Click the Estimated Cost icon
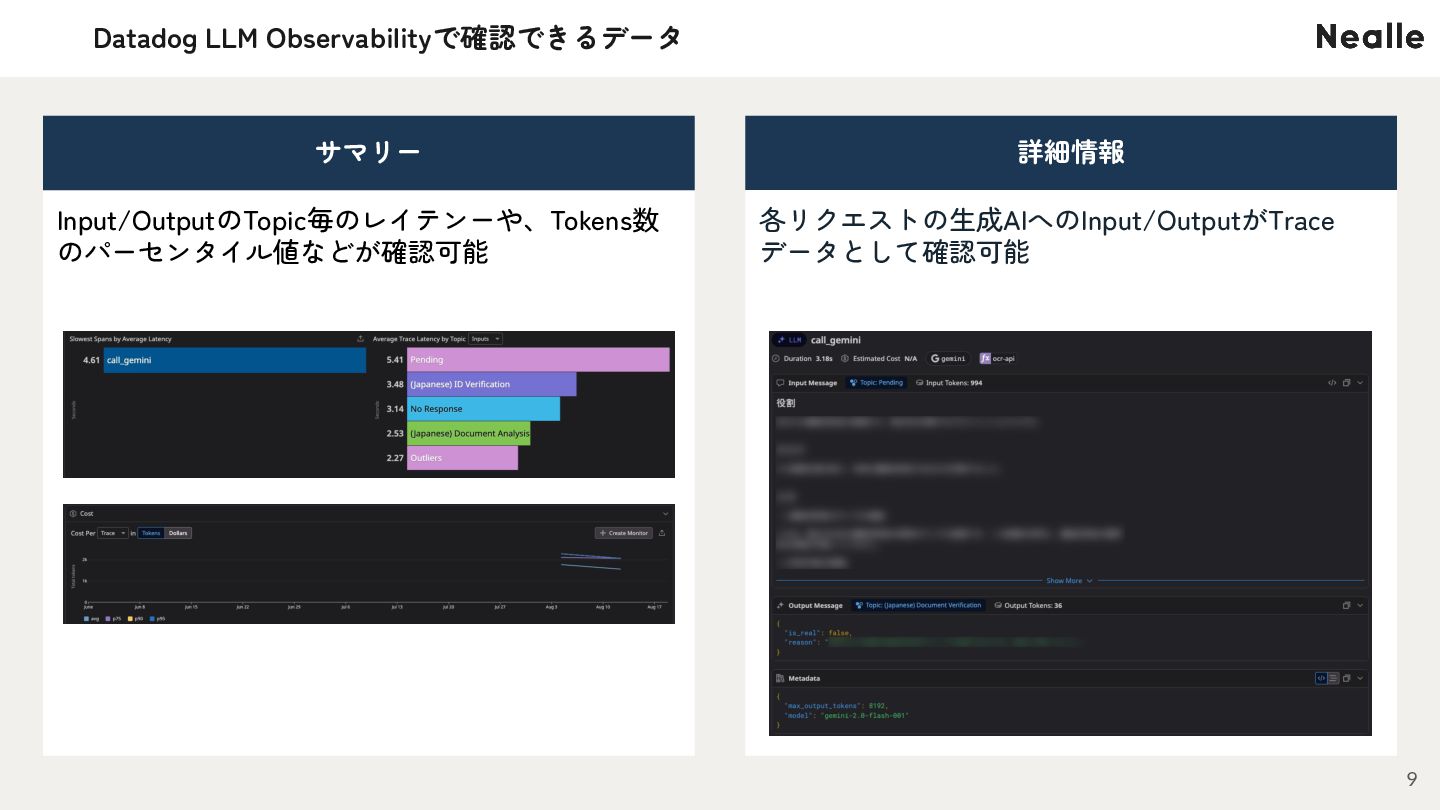Image resolution: width=1440 pixels, height=810 pixels. point(845,358)
